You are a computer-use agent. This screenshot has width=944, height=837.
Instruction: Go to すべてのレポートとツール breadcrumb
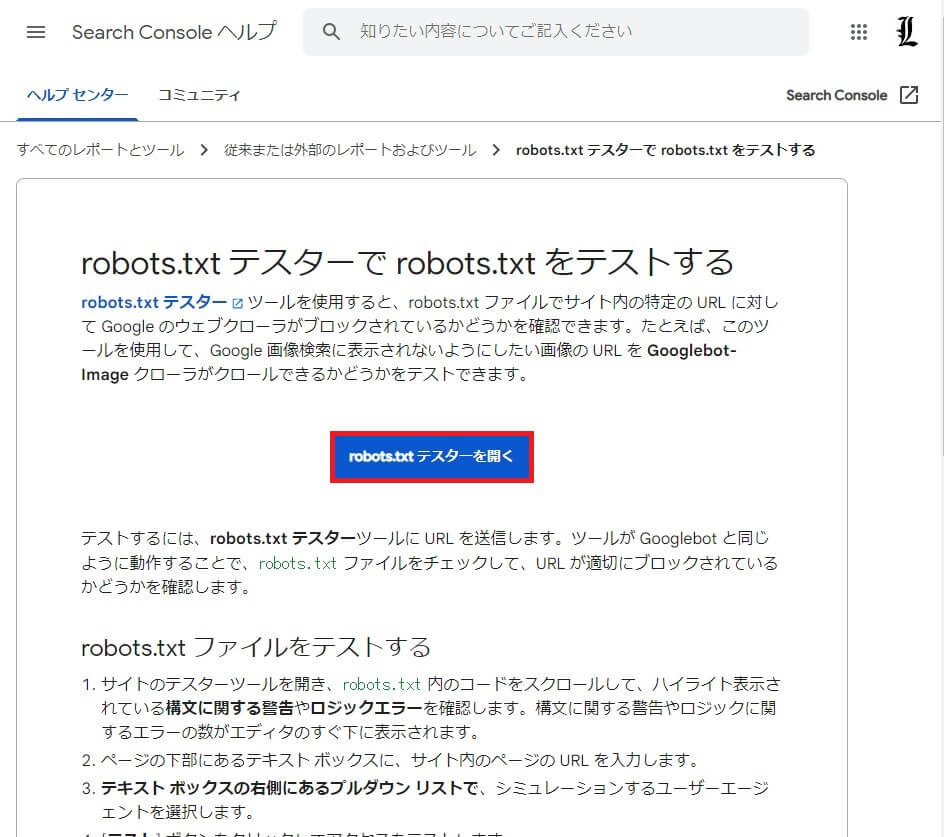100,150
